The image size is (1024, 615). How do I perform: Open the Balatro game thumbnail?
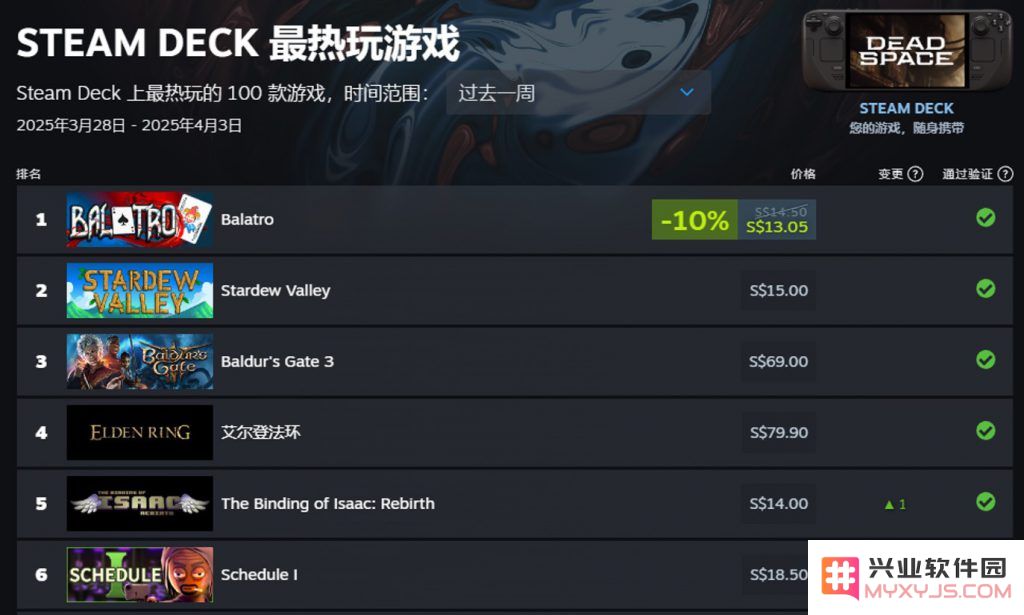(140, 219)
